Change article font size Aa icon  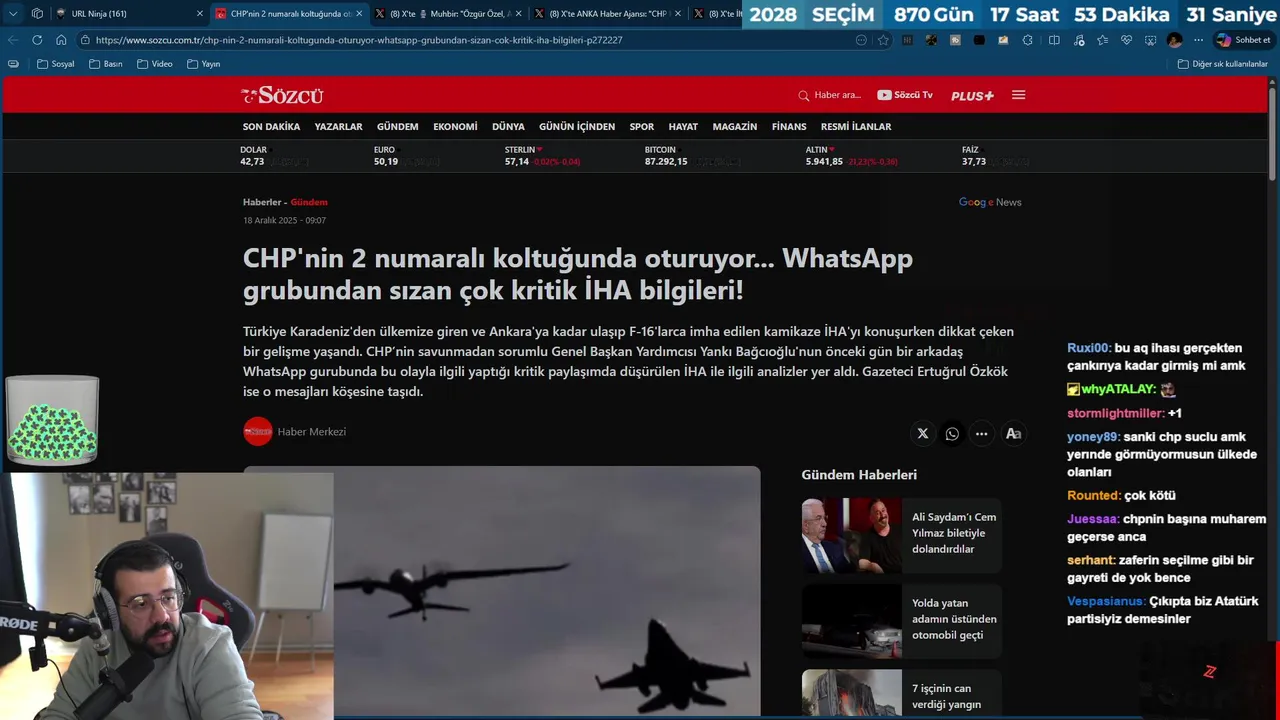click(x=1013, y=434)
